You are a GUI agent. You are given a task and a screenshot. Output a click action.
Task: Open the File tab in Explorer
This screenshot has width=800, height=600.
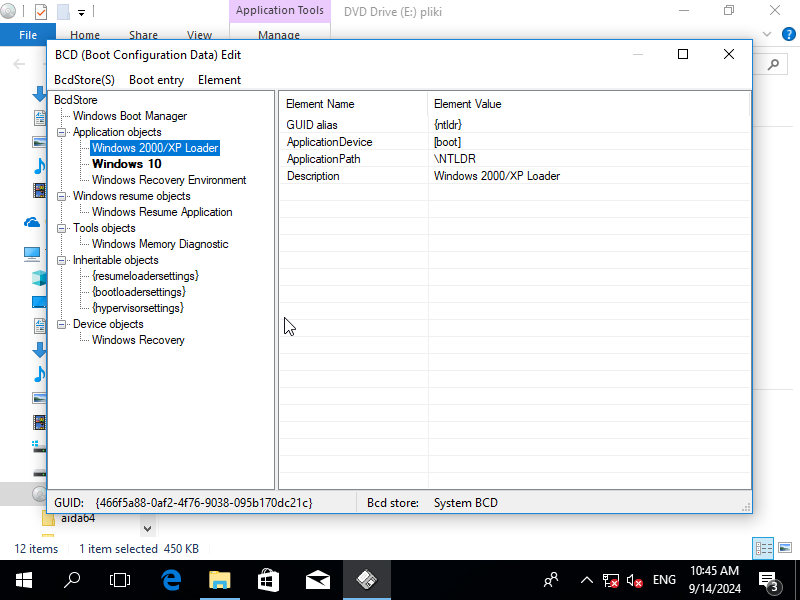coord(28,35)
